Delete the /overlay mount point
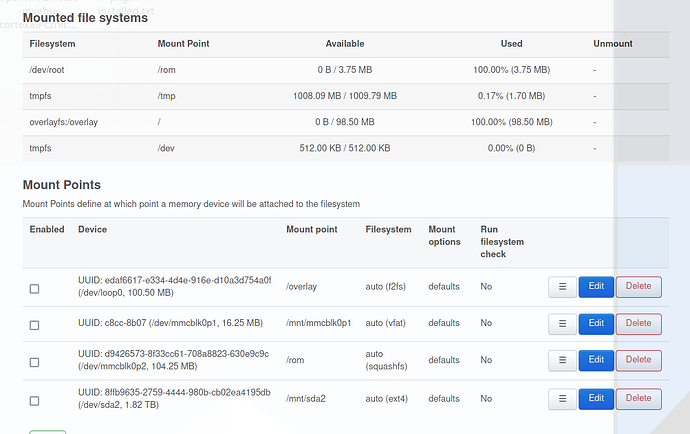The height and width of the screenshot is (434, 690). 639,287
